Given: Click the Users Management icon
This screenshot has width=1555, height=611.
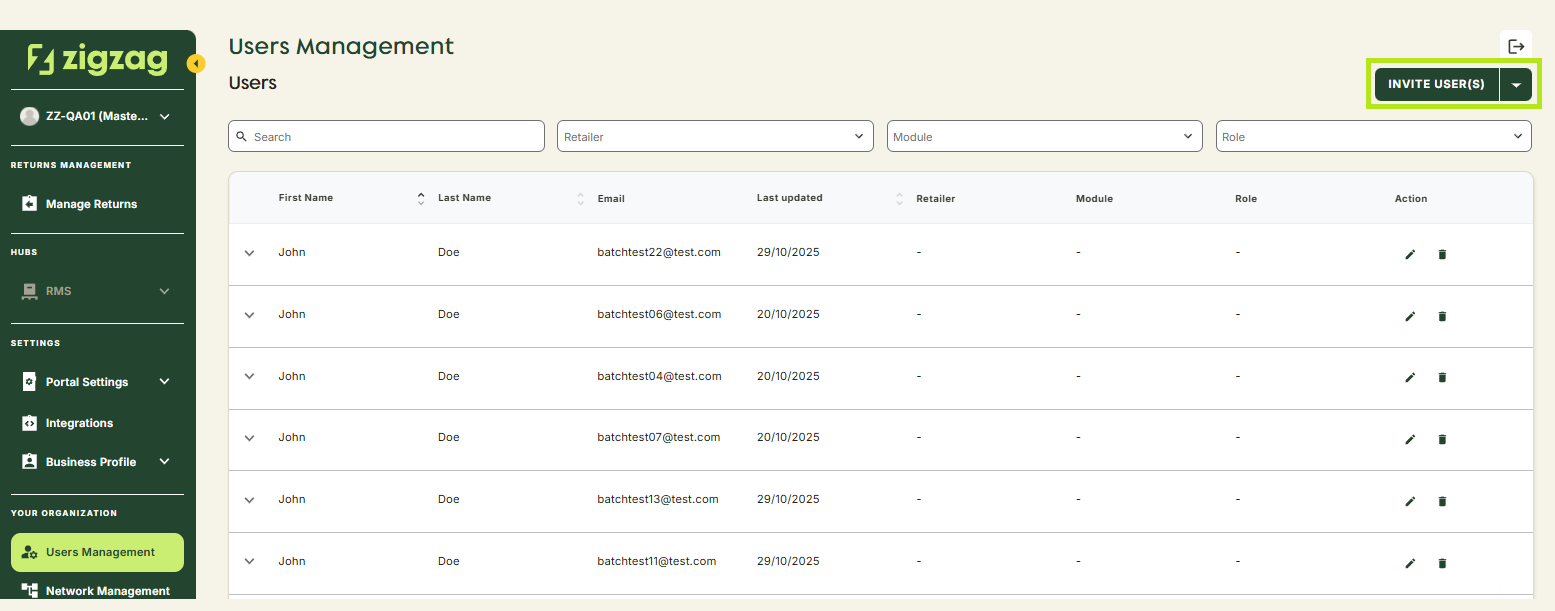Looking at the screenshot, I should pyautogui.click(x=30, y=552).
